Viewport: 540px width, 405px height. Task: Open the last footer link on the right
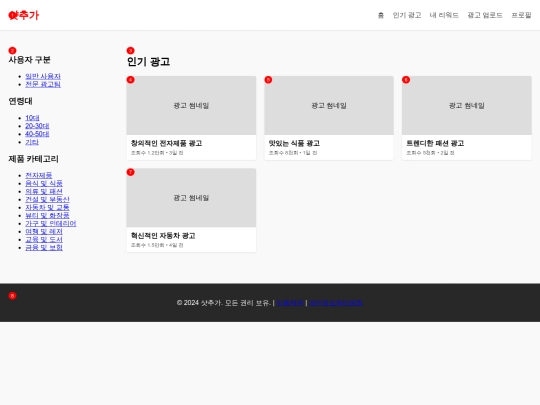[x=336, y=303]
